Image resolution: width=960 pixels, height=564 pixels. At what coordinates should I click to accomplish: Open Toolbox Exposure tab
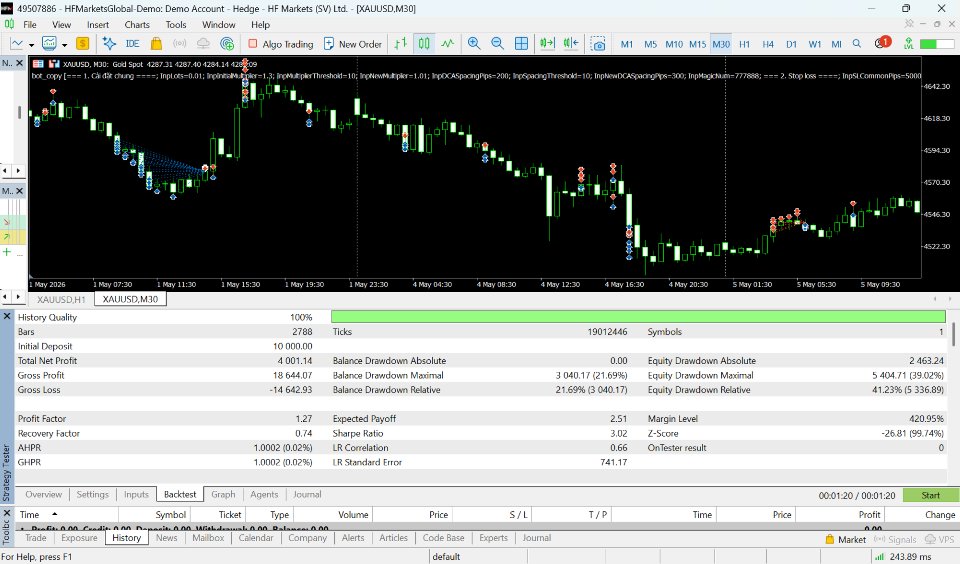click(79, 538)
